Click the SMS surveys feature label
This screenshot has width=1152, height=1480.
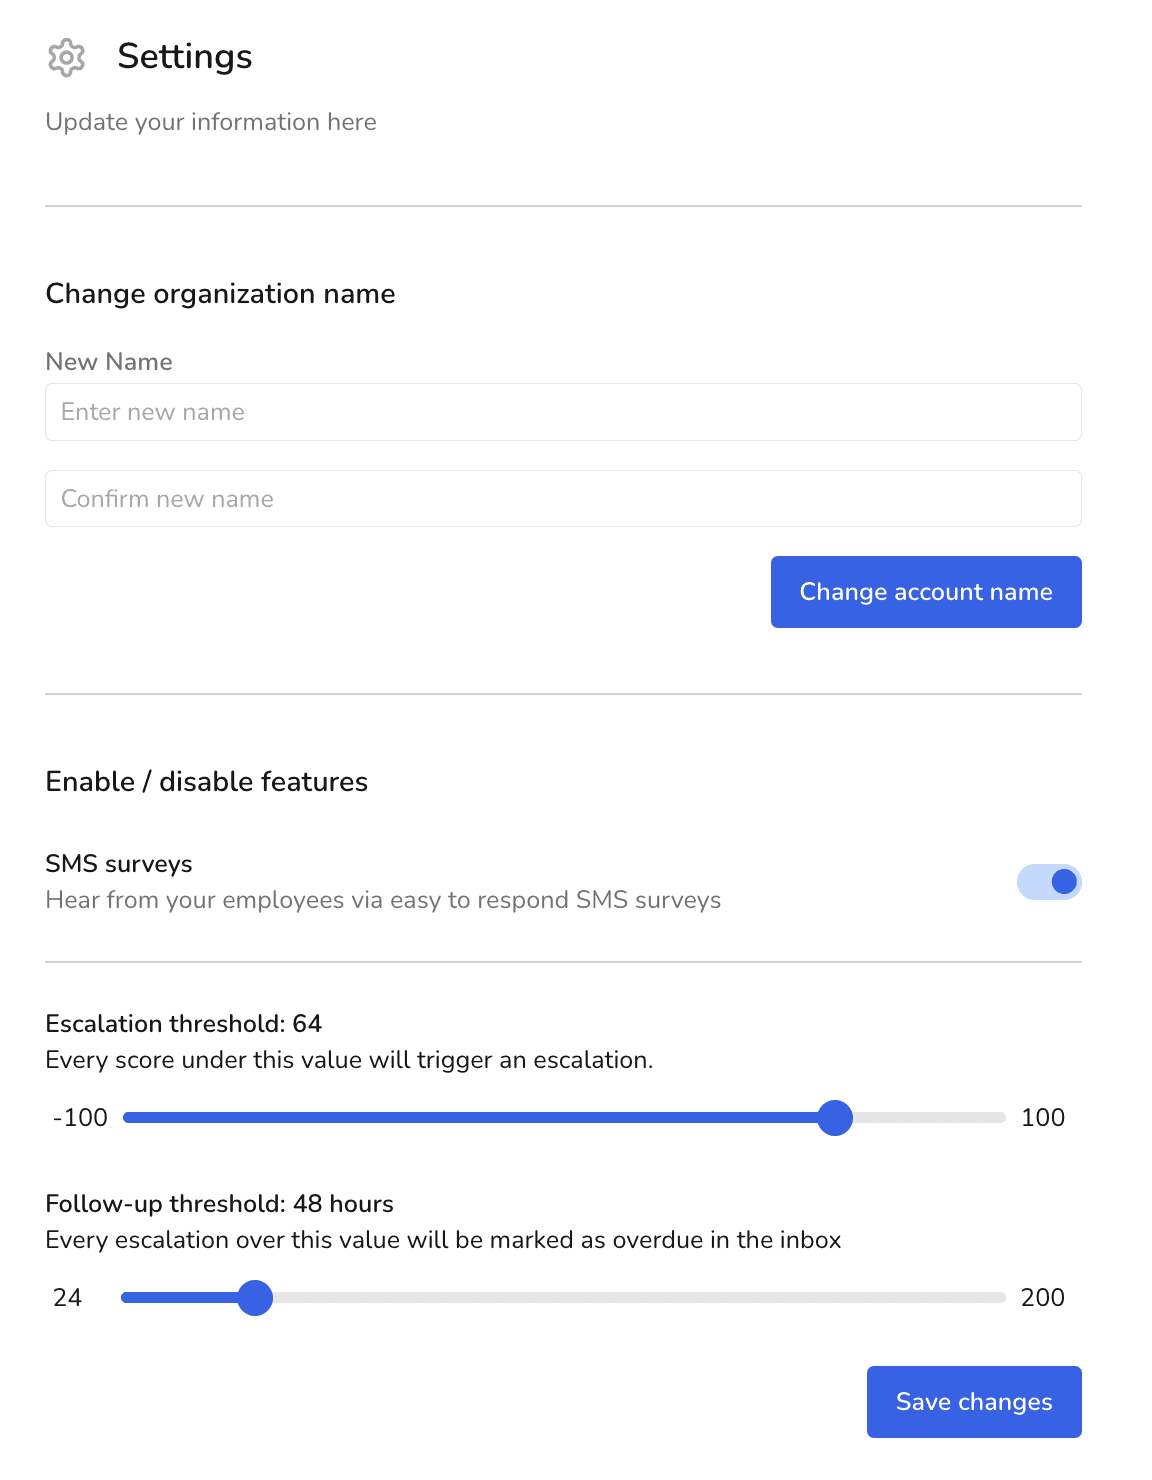click(x=119, y=864)
